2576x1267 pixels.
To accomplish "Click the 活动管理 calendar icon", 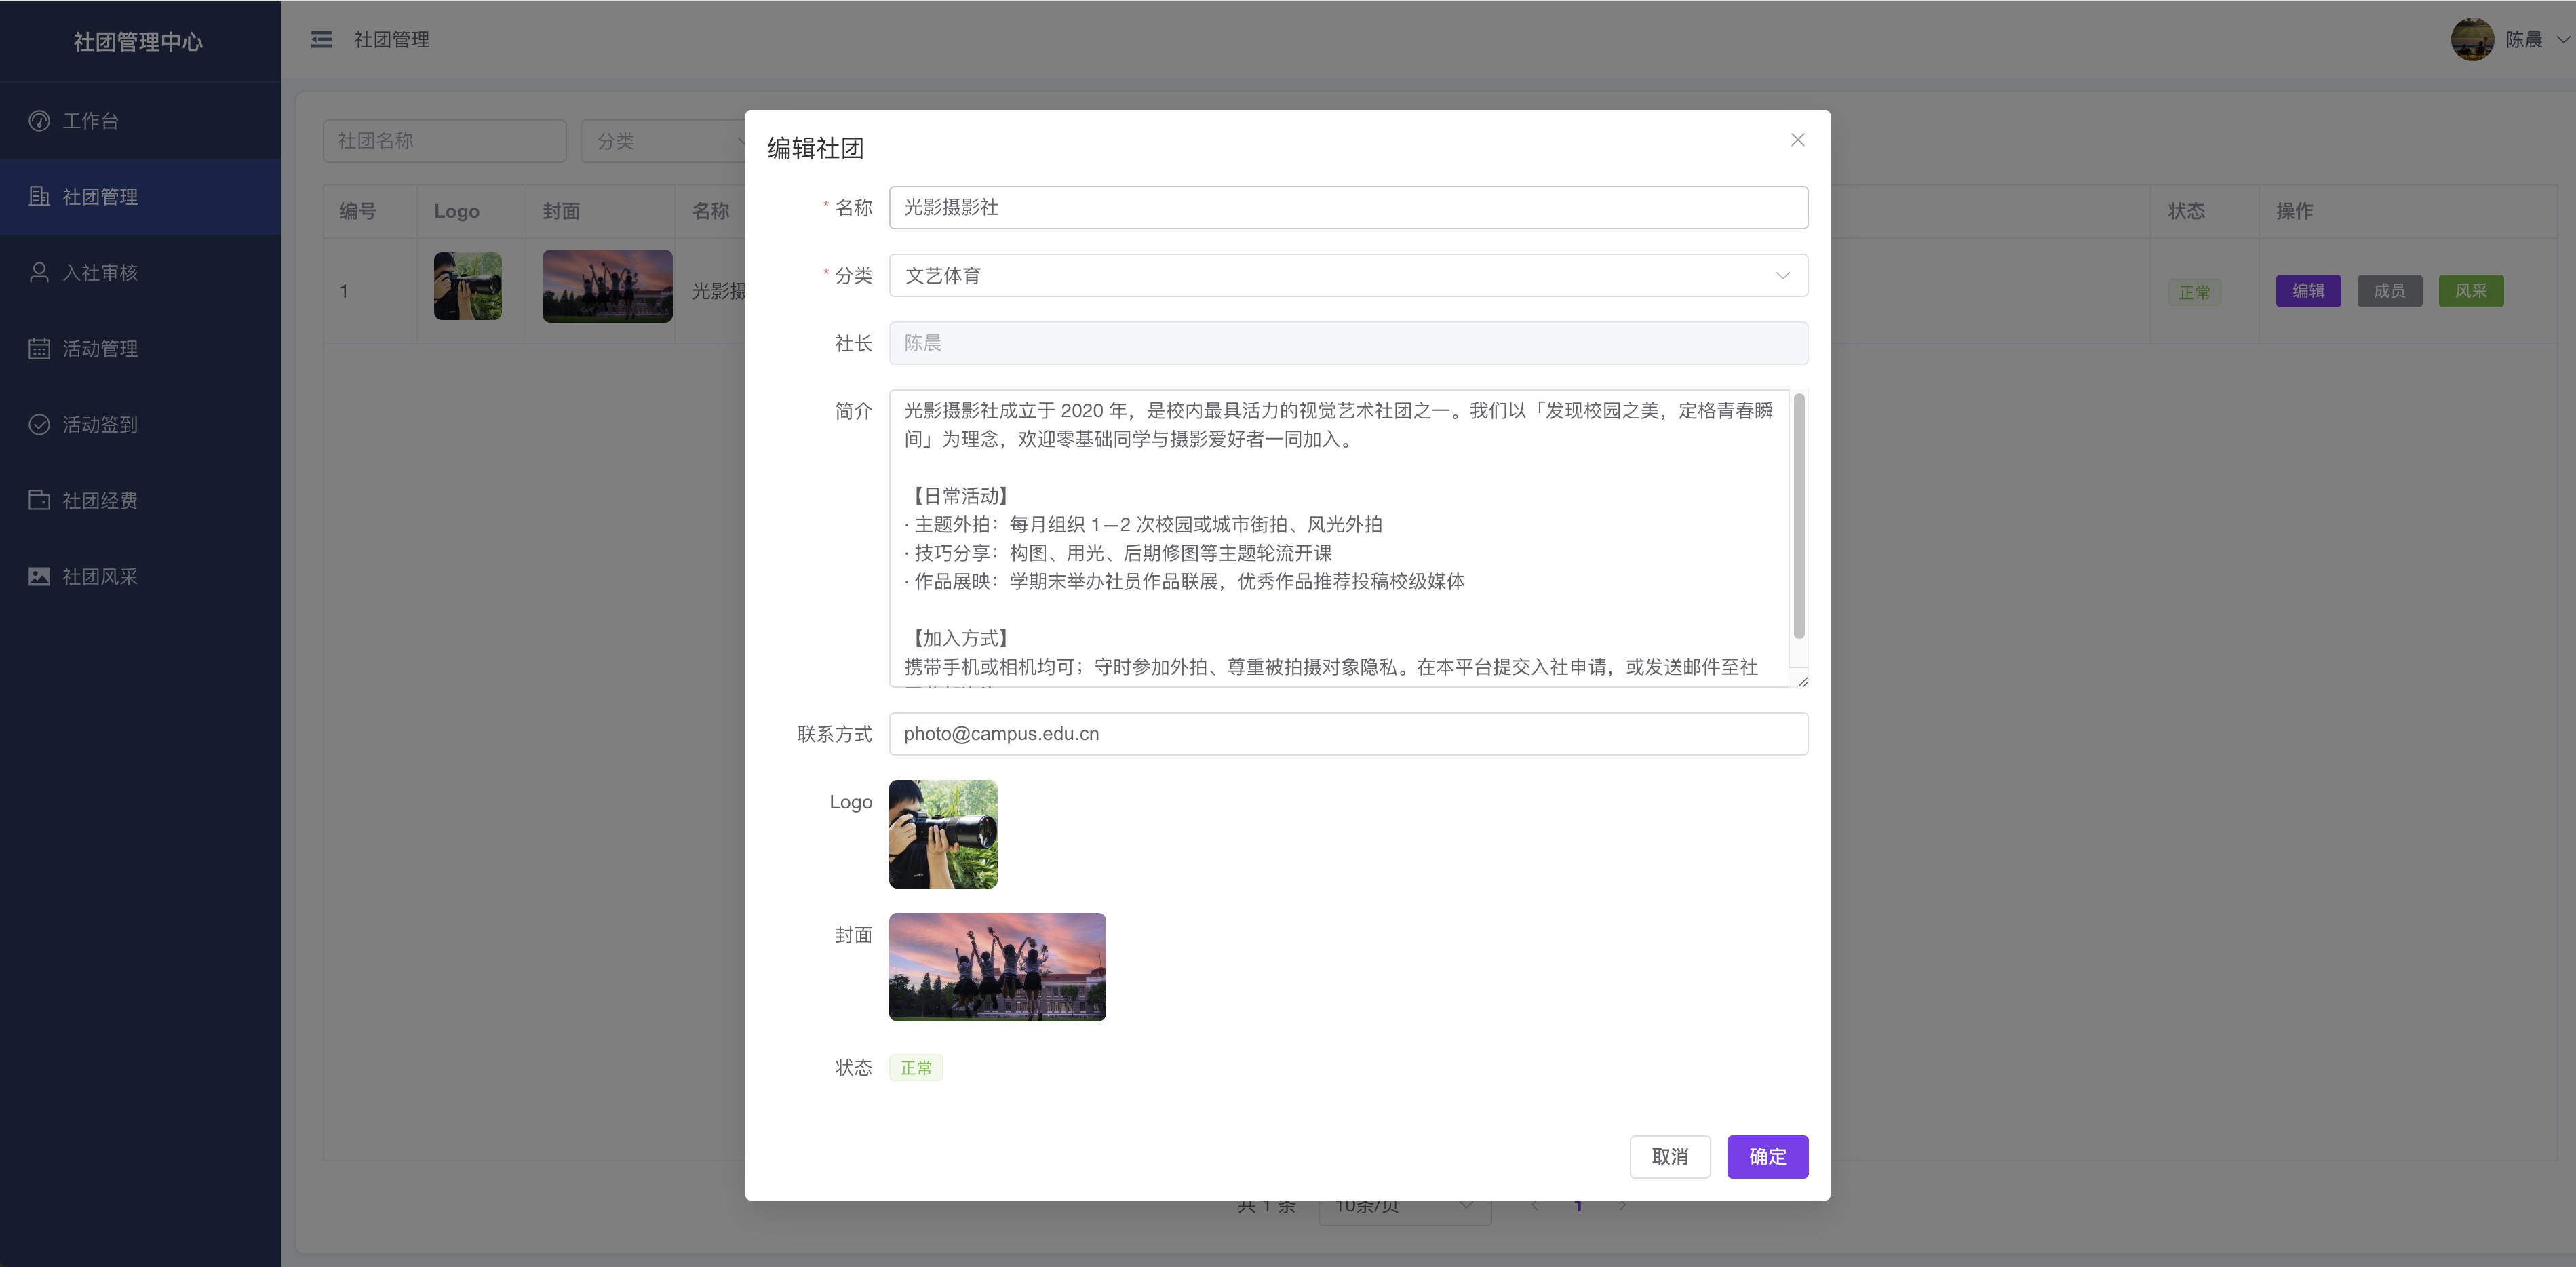I will pos(39,348).
